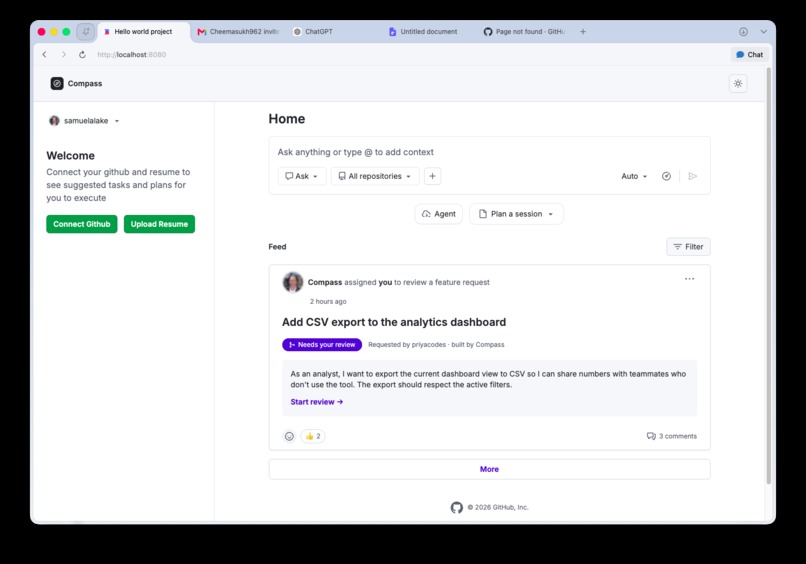Click the send arrow icon
806x564 pixels.
(692, 176)
